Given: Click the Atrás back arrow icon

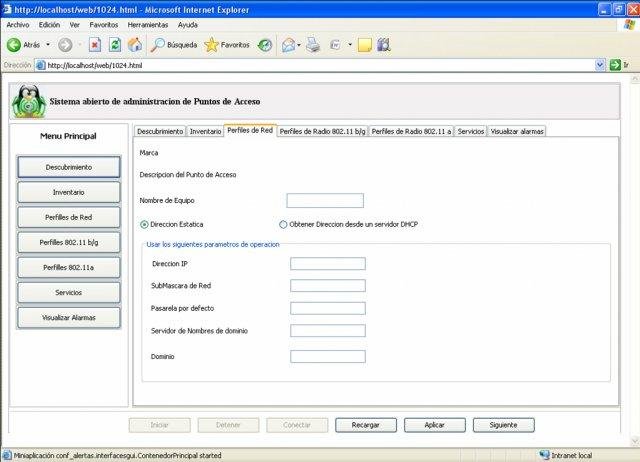Looking at the screenshot, I should (13, 45).
